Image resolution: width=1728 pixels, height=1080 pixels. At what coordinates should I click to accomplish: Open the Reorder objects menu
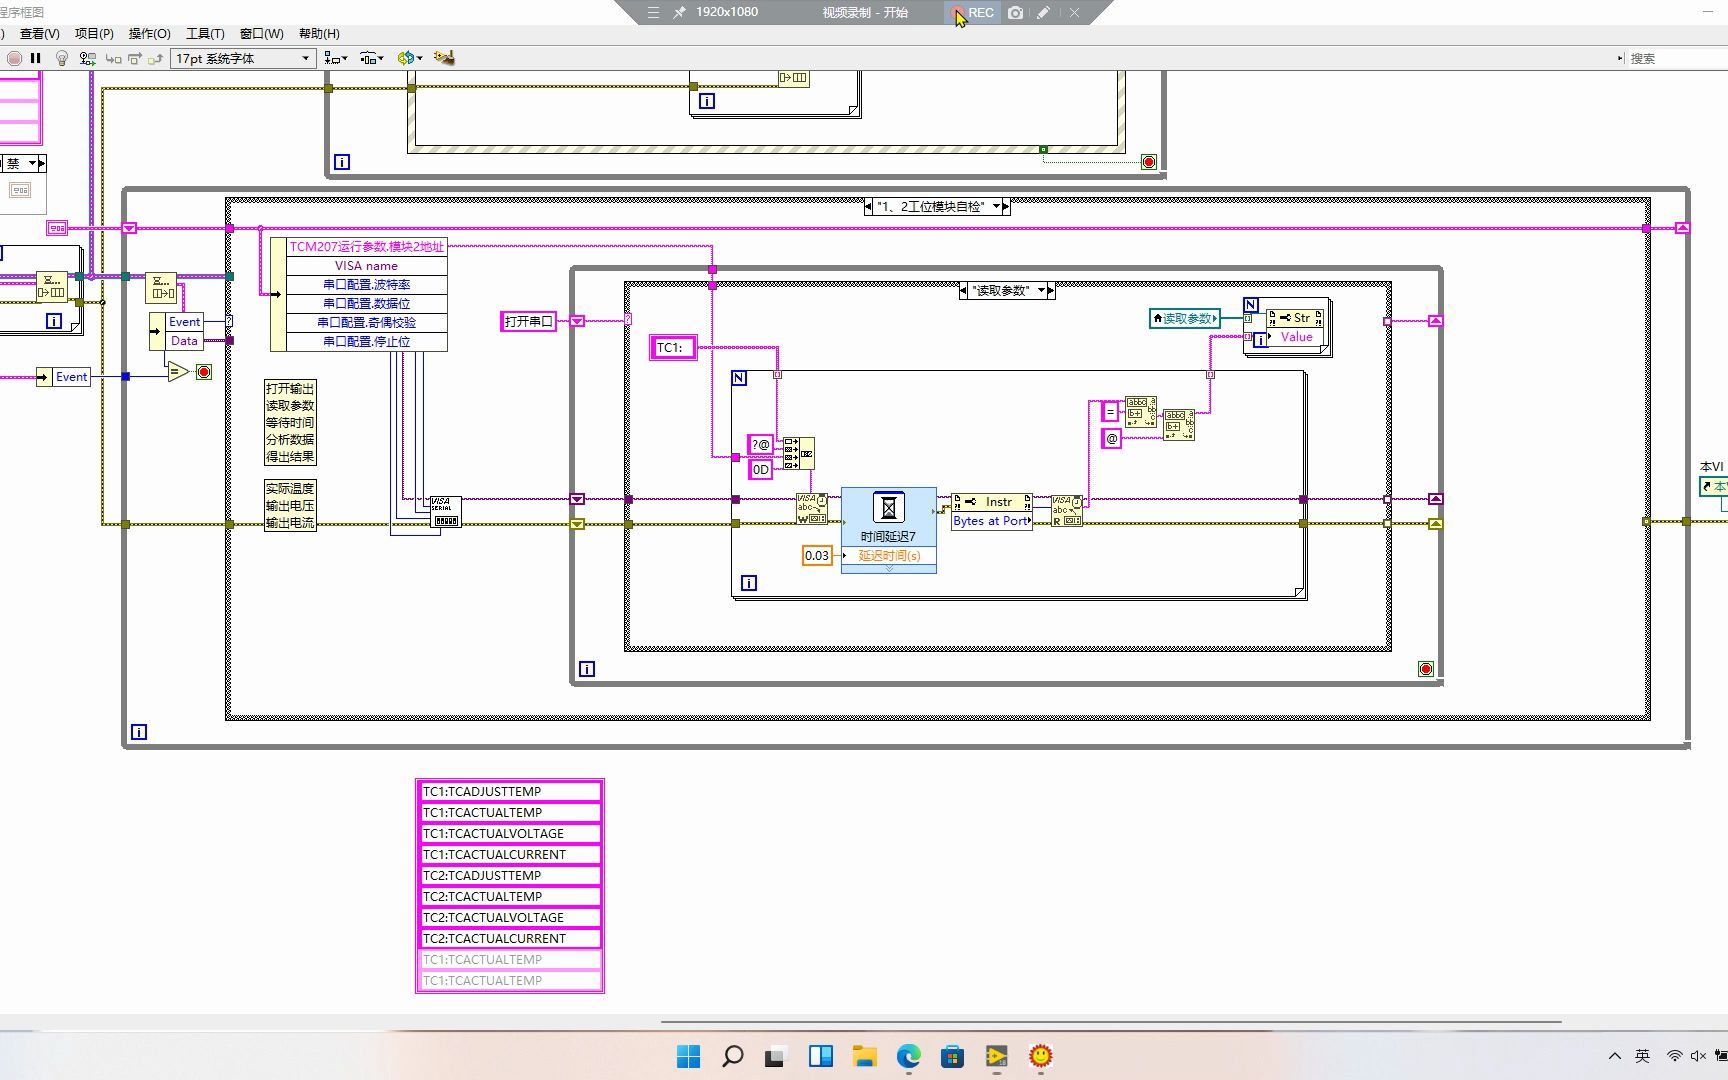click(x=409, y=59)
